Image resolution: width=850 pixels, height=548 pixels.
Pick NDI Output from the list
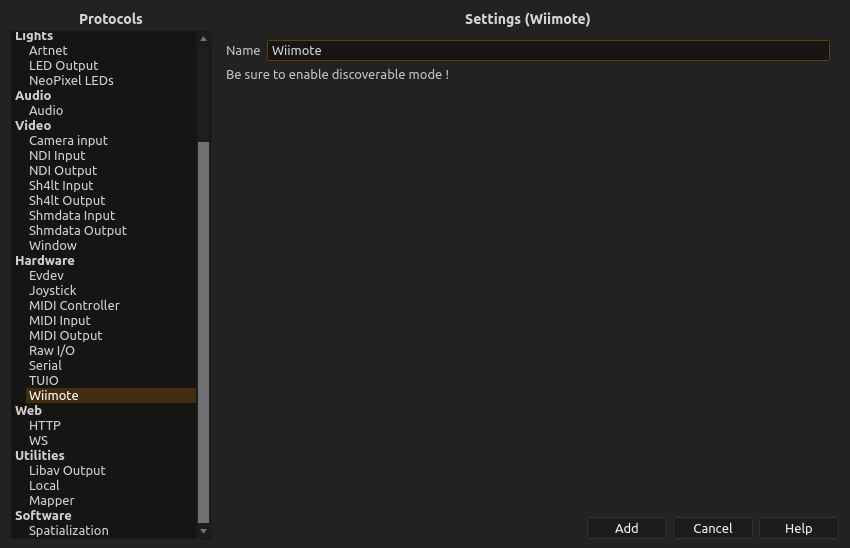click(63, 170)
